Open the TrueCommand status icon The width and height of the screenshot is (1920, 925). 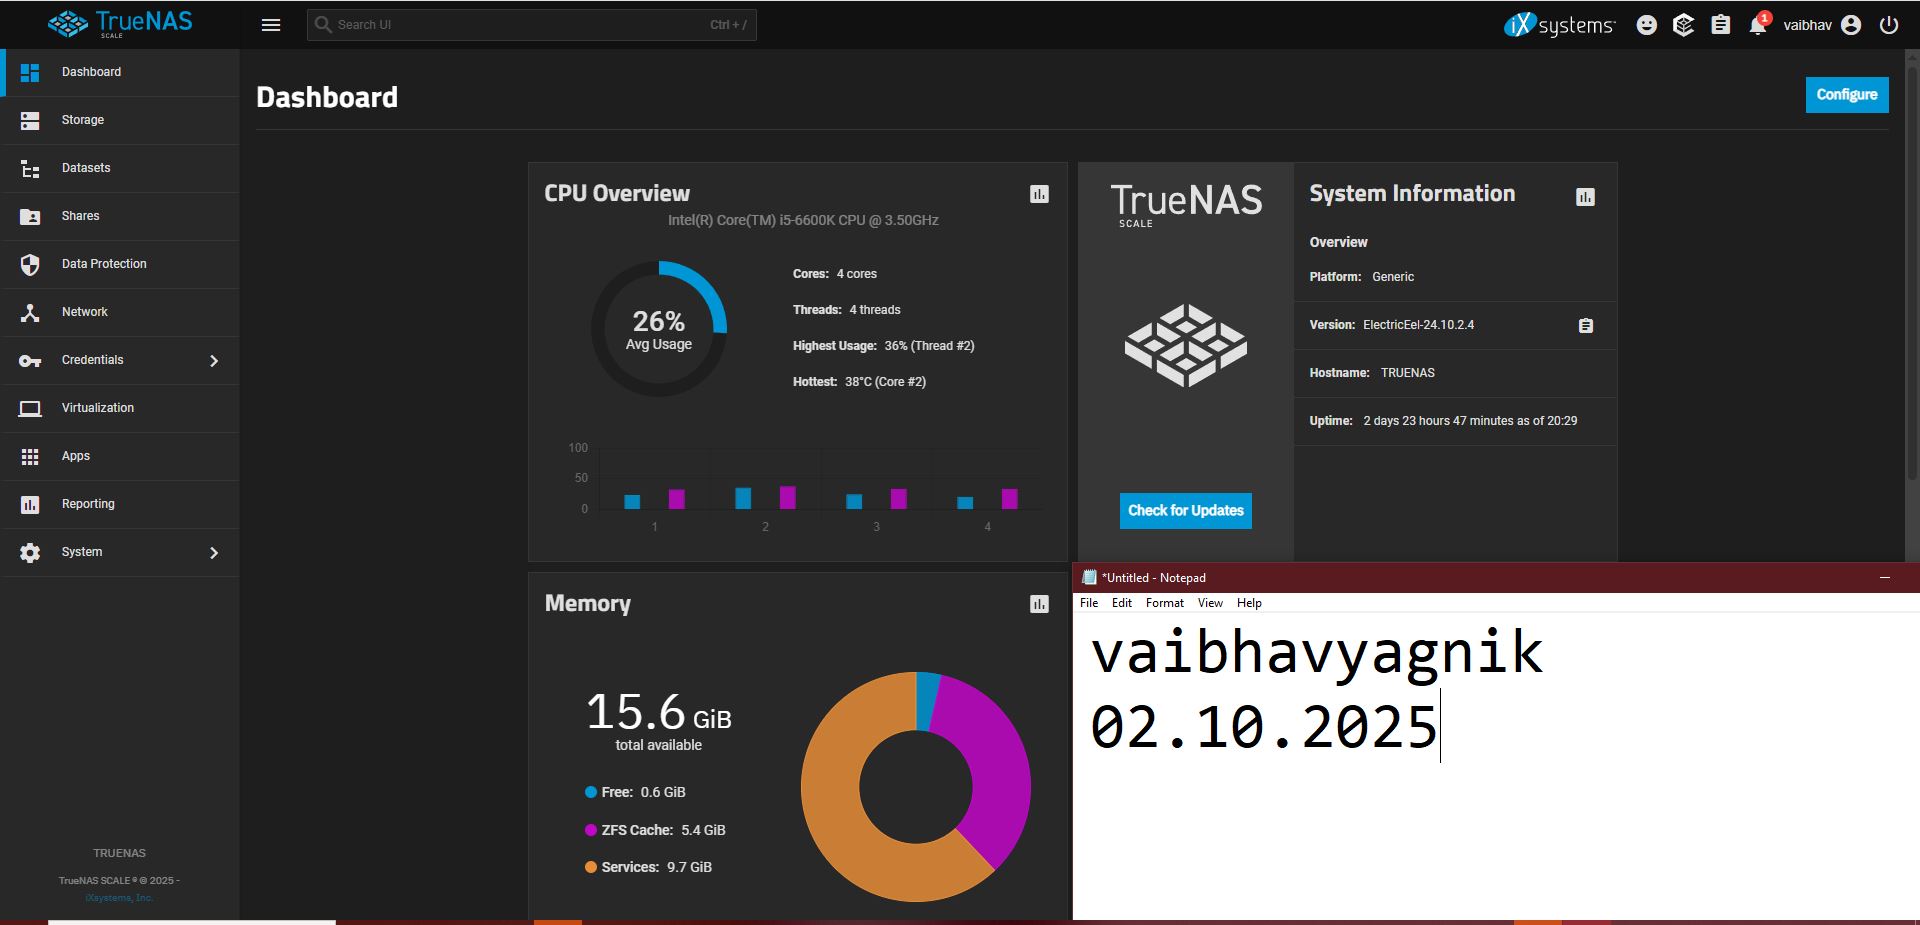click(1683, 25)
